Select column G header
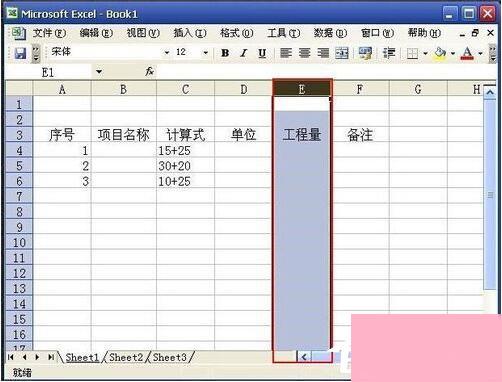Image resolution: width=502 pixels, height=382 pixels. [x=418, y=89]
